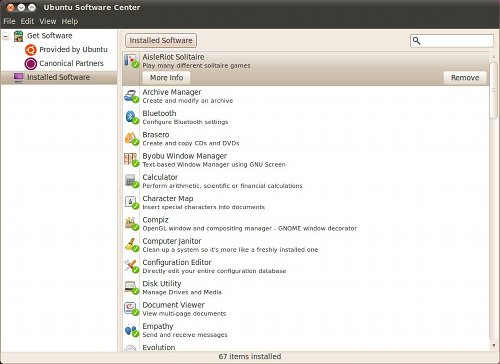
Task: Click 'Directly edit your entire configuration database'
Action: pos(214,271)
